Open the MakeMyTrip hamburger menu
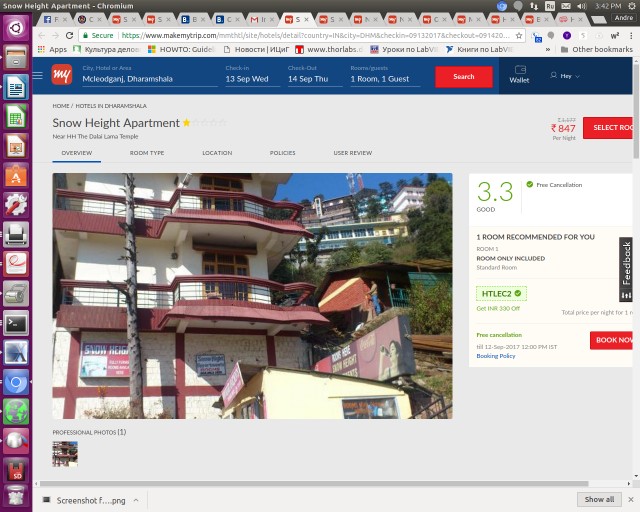The width and height of the screenshot is (640, 512). pos(38,75)
